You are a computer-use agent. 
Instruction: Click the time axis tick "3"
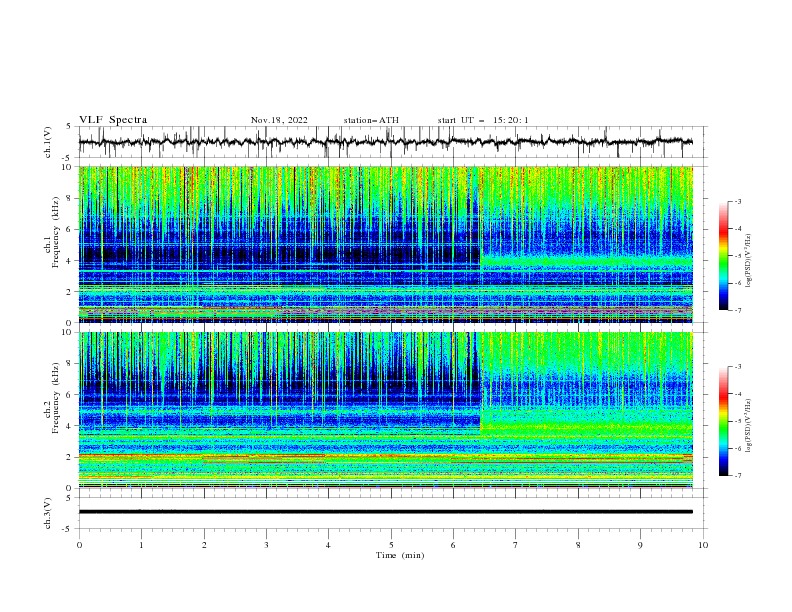coord(266,545)
